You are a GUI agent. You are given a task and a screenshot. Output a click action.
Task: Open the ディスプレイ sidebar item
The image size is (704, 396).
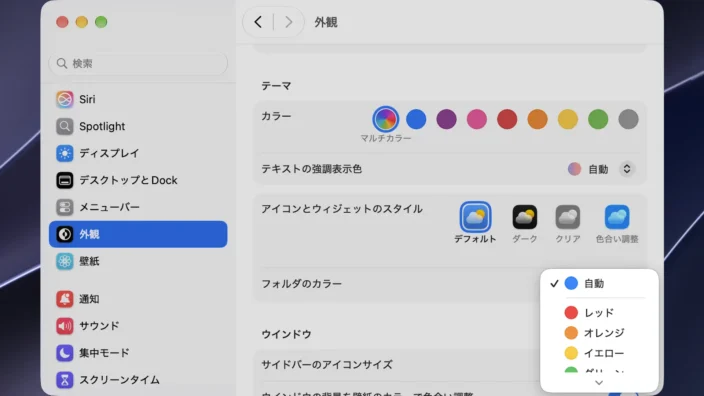pos(138,153)
